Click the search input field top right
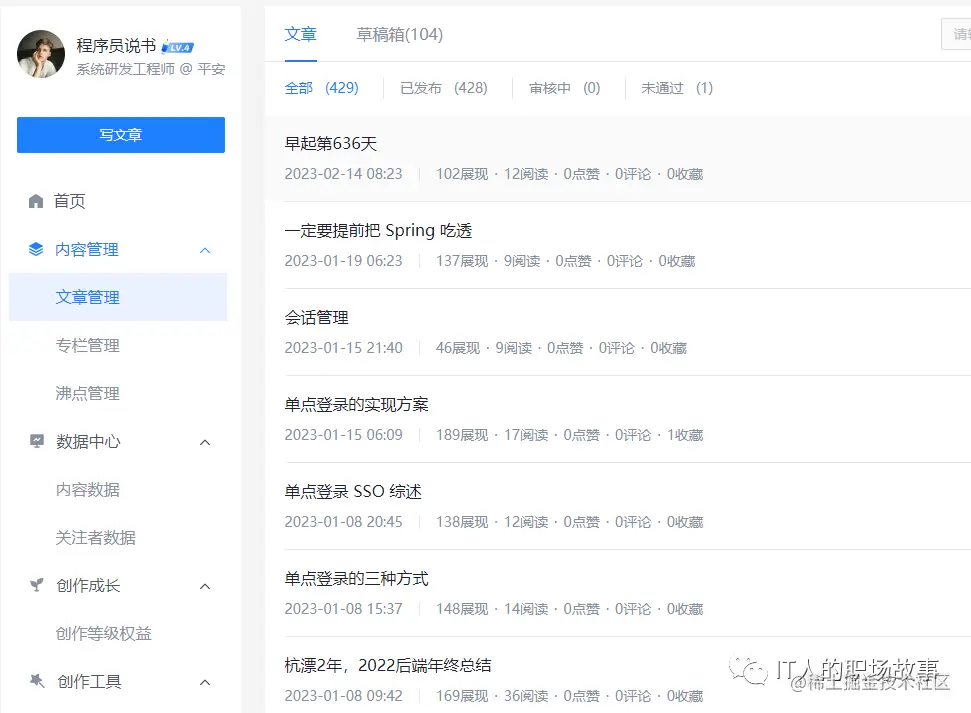Screen dimensions: 971x713 coord(958,34)
